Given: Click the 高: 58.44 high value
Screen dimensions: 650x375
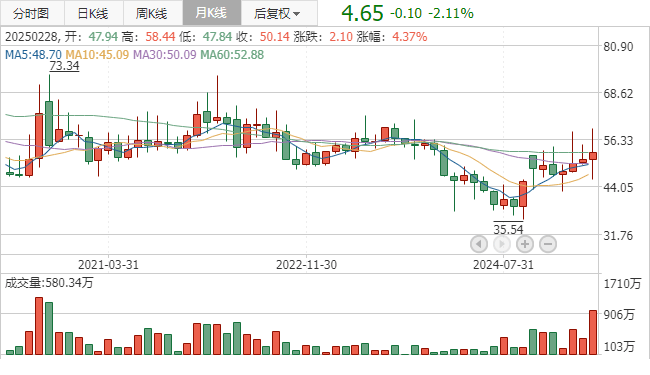Looking at the screenshot, I should pos(148,37).
